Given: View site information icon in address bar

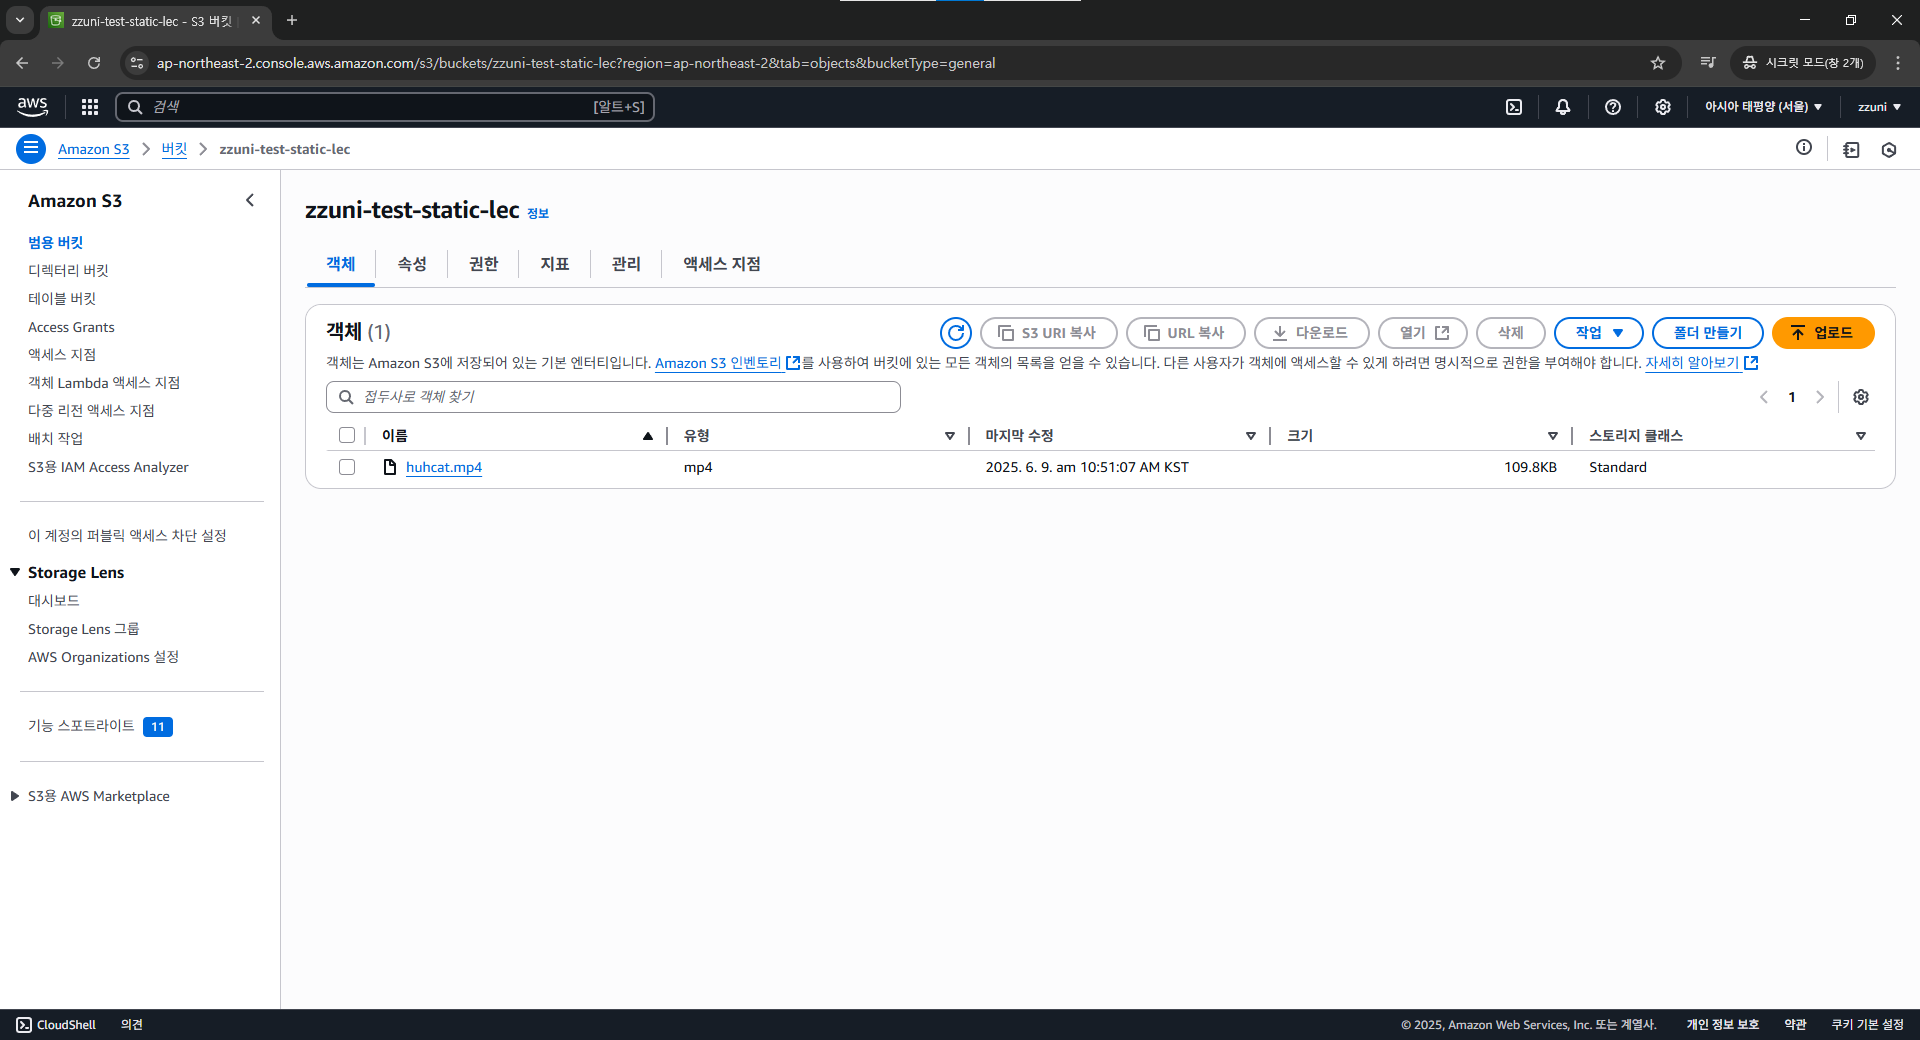Looking at the screenshot, I should pos(137,63).
